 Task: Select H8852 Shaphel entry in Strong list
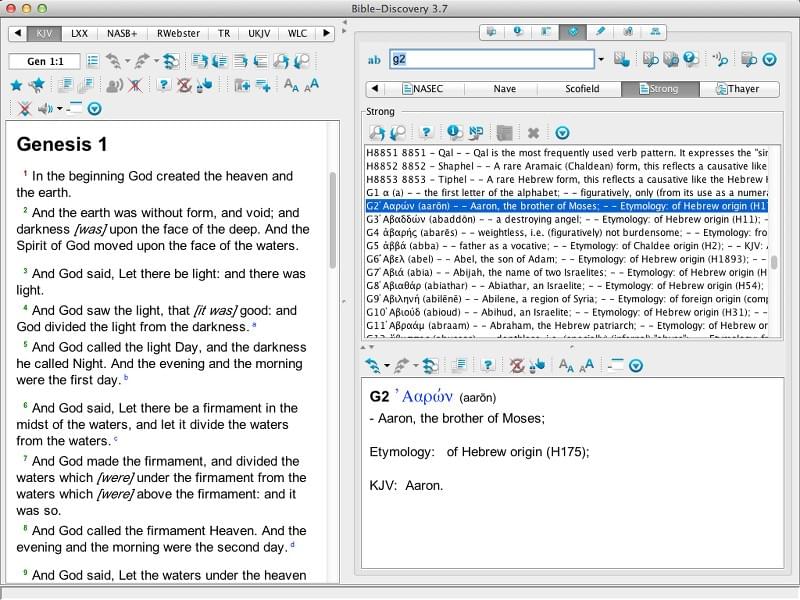point(566,166)
